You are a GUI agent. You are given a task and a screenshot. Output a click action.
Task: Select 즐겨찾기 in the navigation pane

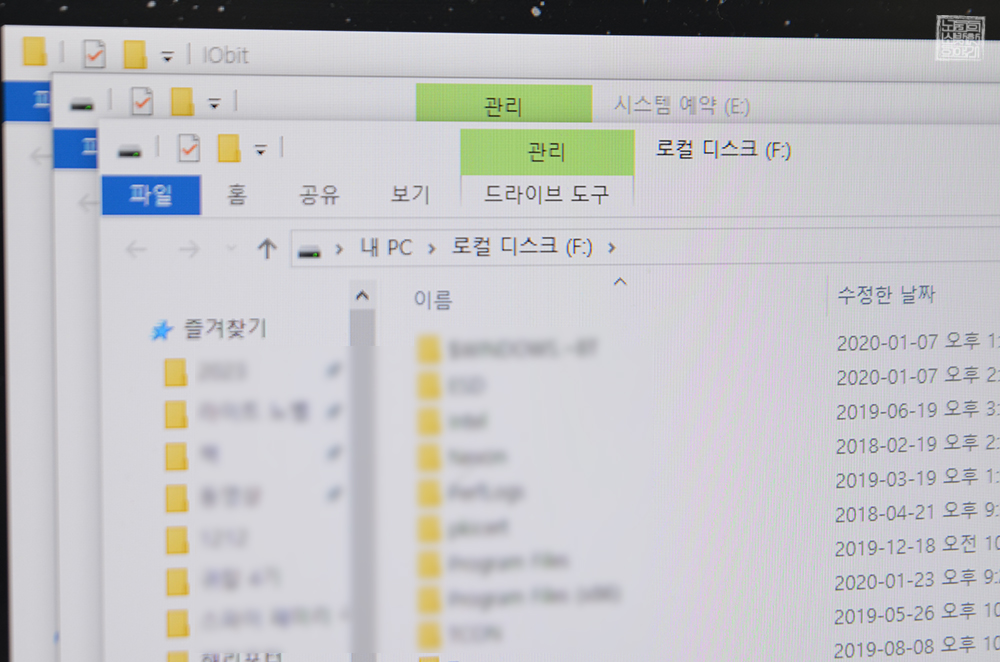(225, 328)
